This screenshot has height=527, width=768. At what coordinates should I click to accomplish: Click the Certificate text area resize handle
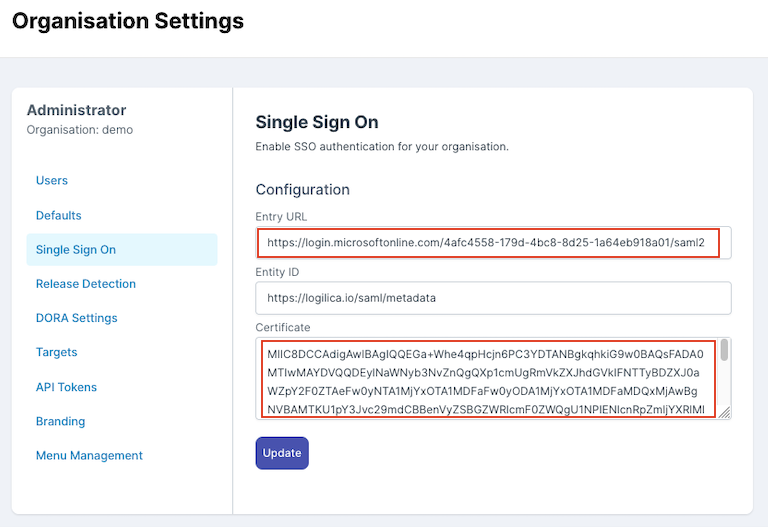pos(726,413)
